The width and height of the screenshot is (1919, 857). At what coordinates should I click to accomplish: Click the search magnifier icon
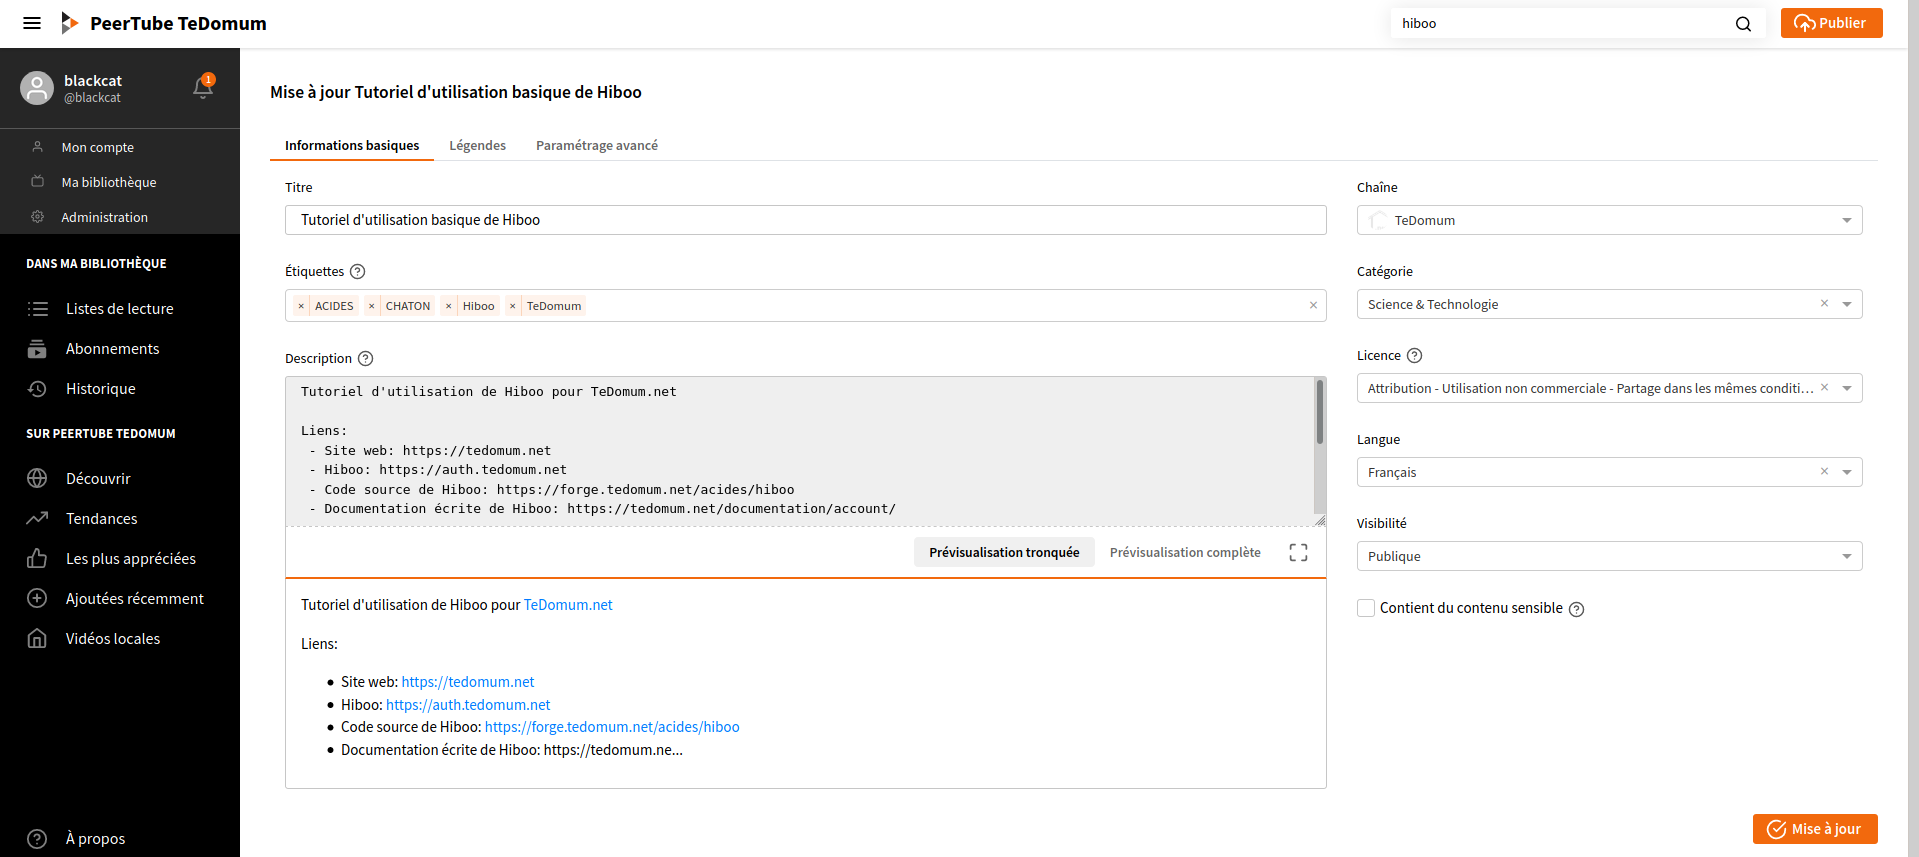(x=1743, y=24)
